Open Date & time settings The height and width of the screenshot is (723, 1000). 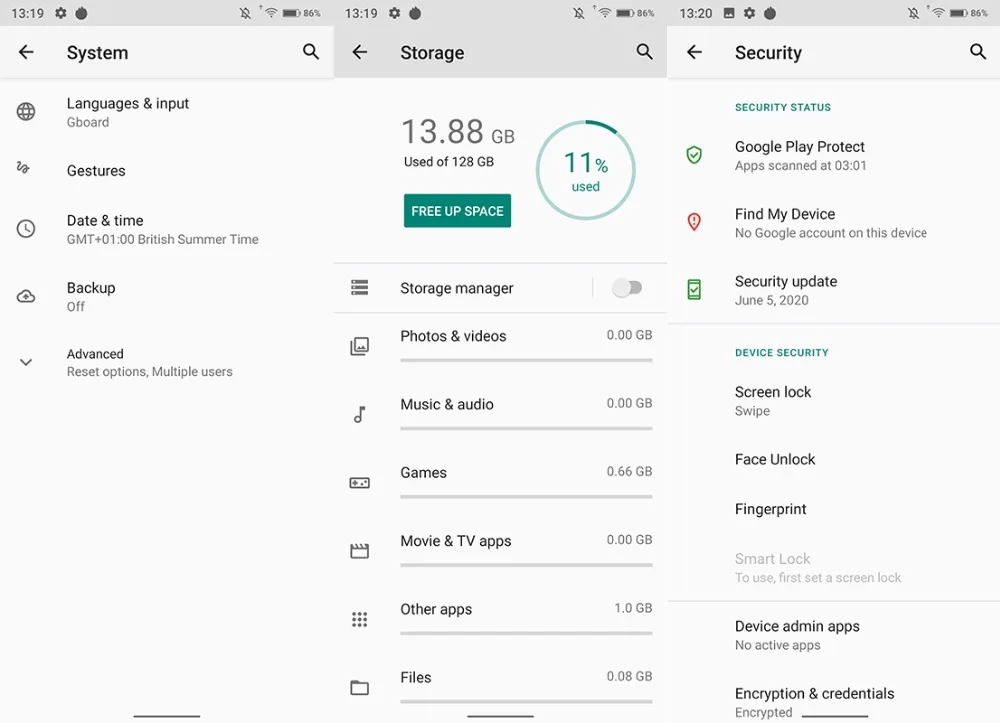coord(166,229)
